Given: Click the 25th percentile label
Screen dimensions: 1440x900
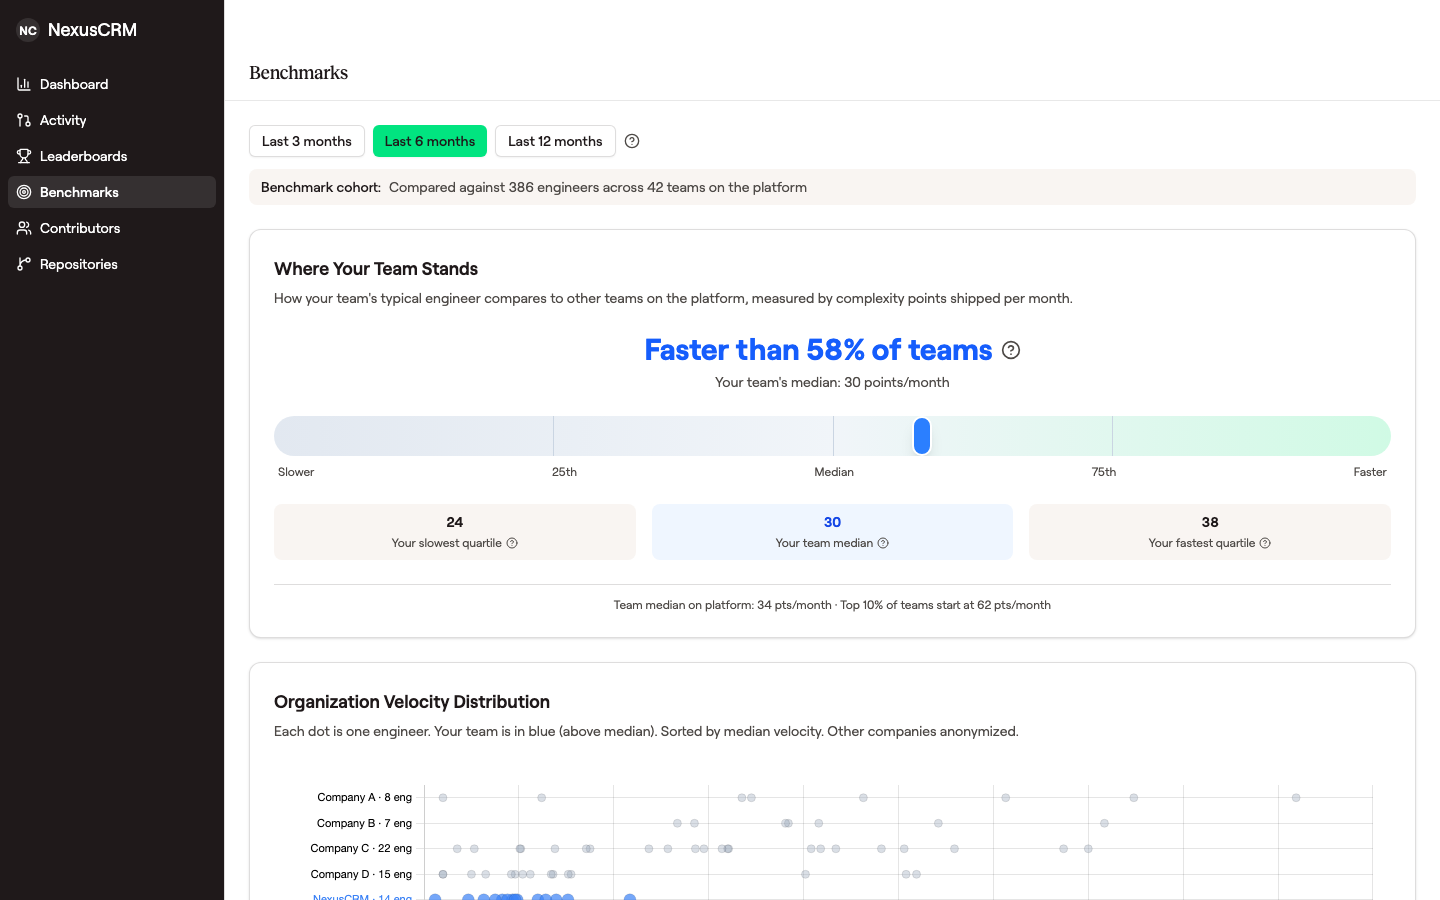Looking at the screenshot, I should click(564, 472).
